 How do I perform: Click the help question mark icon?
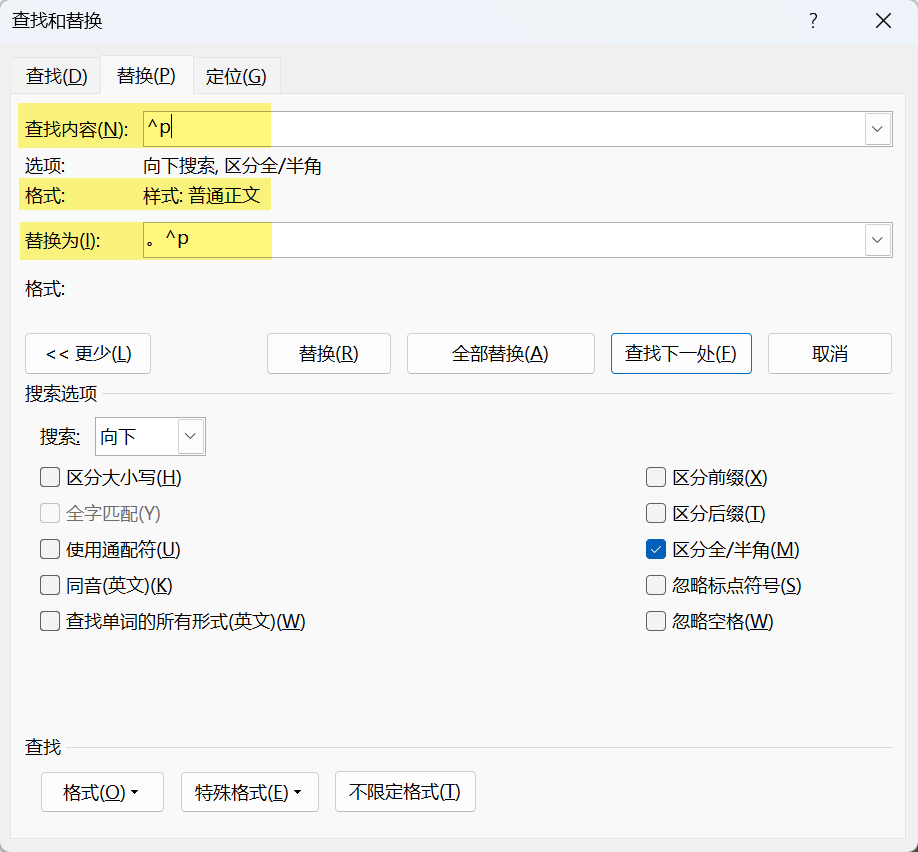[x=813, y=21]
